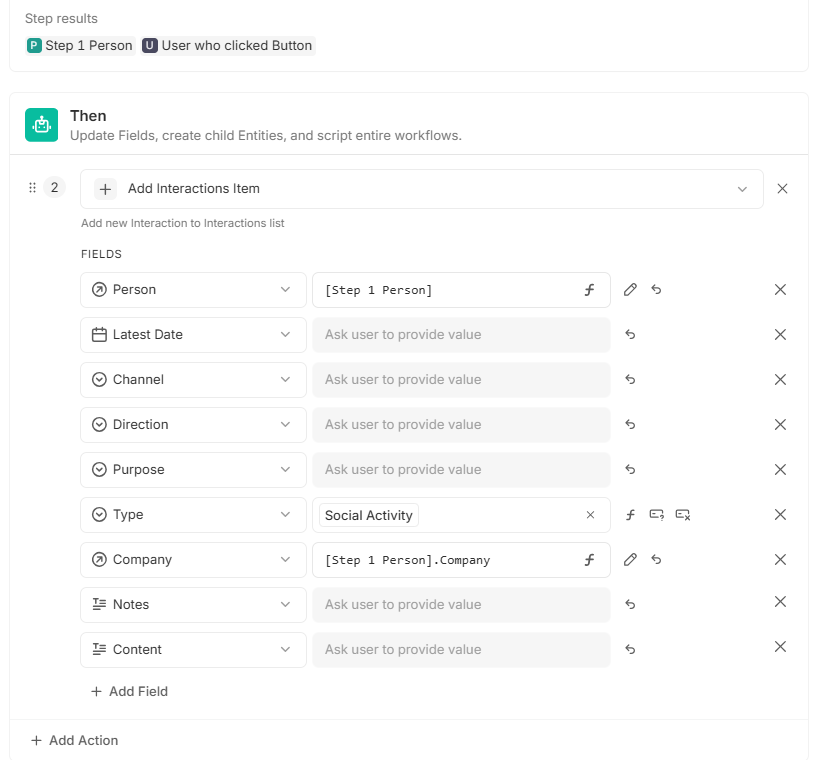Click the ask-user icon in Type row
This screenshot has width=814, height=760.
point(656,515)
